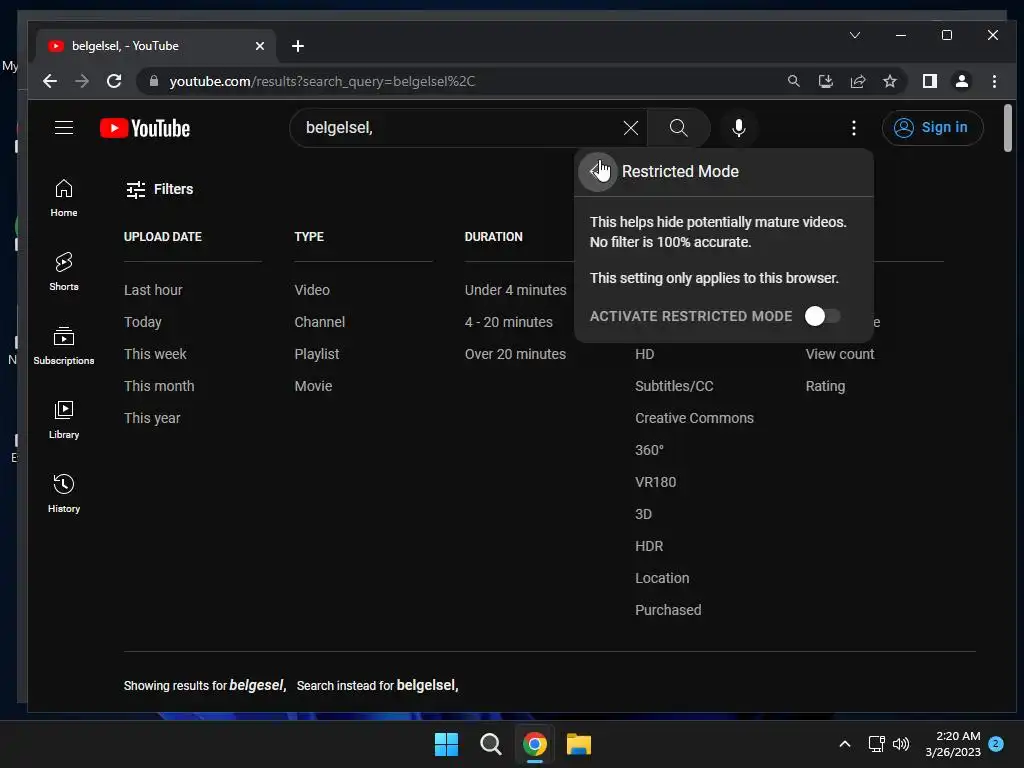
Task: Select Video type filter
Action: coord(312,290)
